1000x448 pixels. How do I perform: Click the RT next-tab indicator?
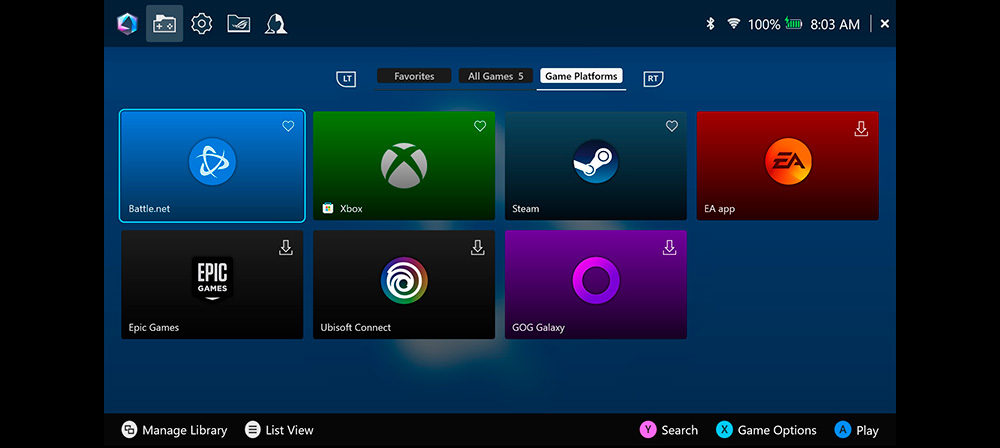[653, 79]
